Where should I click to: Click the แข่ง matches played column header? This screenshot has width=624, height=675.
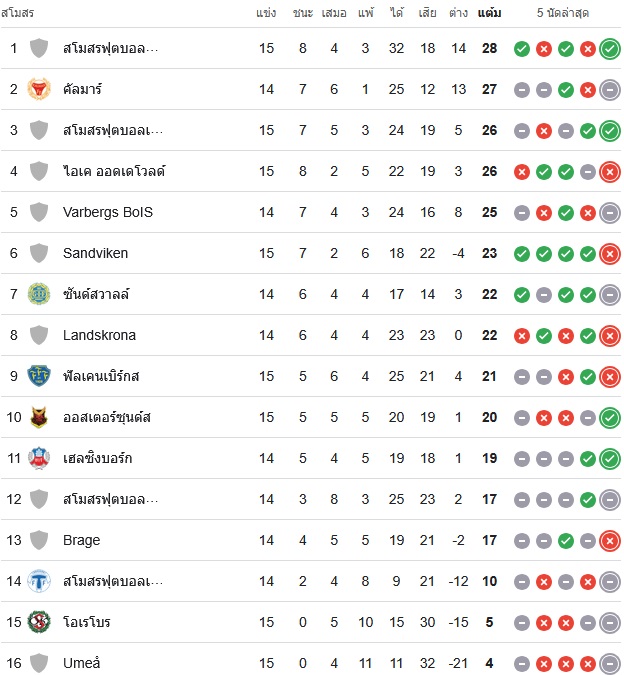[x=266, y=13]
